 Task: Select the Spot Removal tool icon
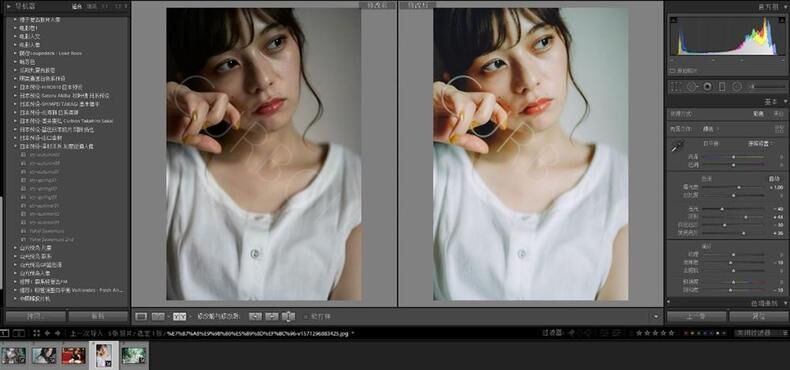click(x=692, y=87)
